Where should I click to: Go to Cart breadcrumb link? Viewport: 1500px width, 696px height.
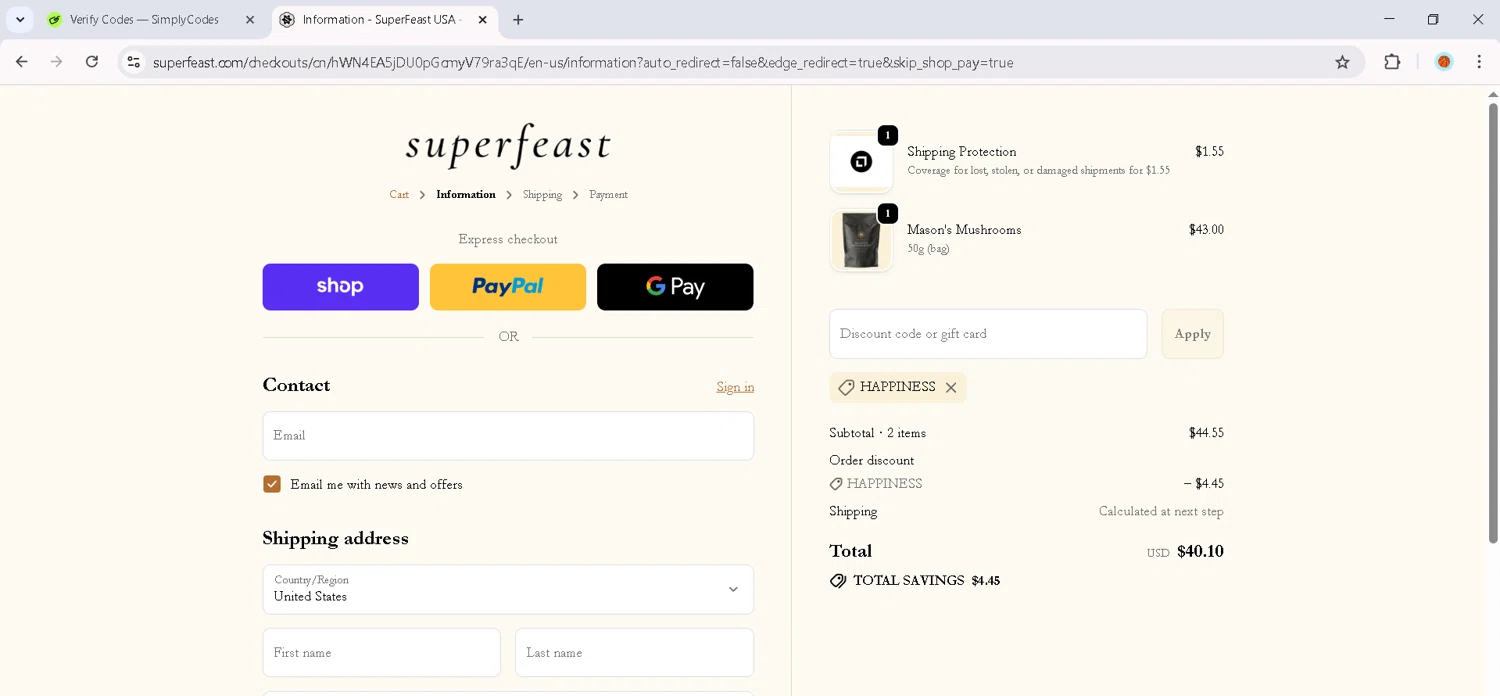(399, 195)
